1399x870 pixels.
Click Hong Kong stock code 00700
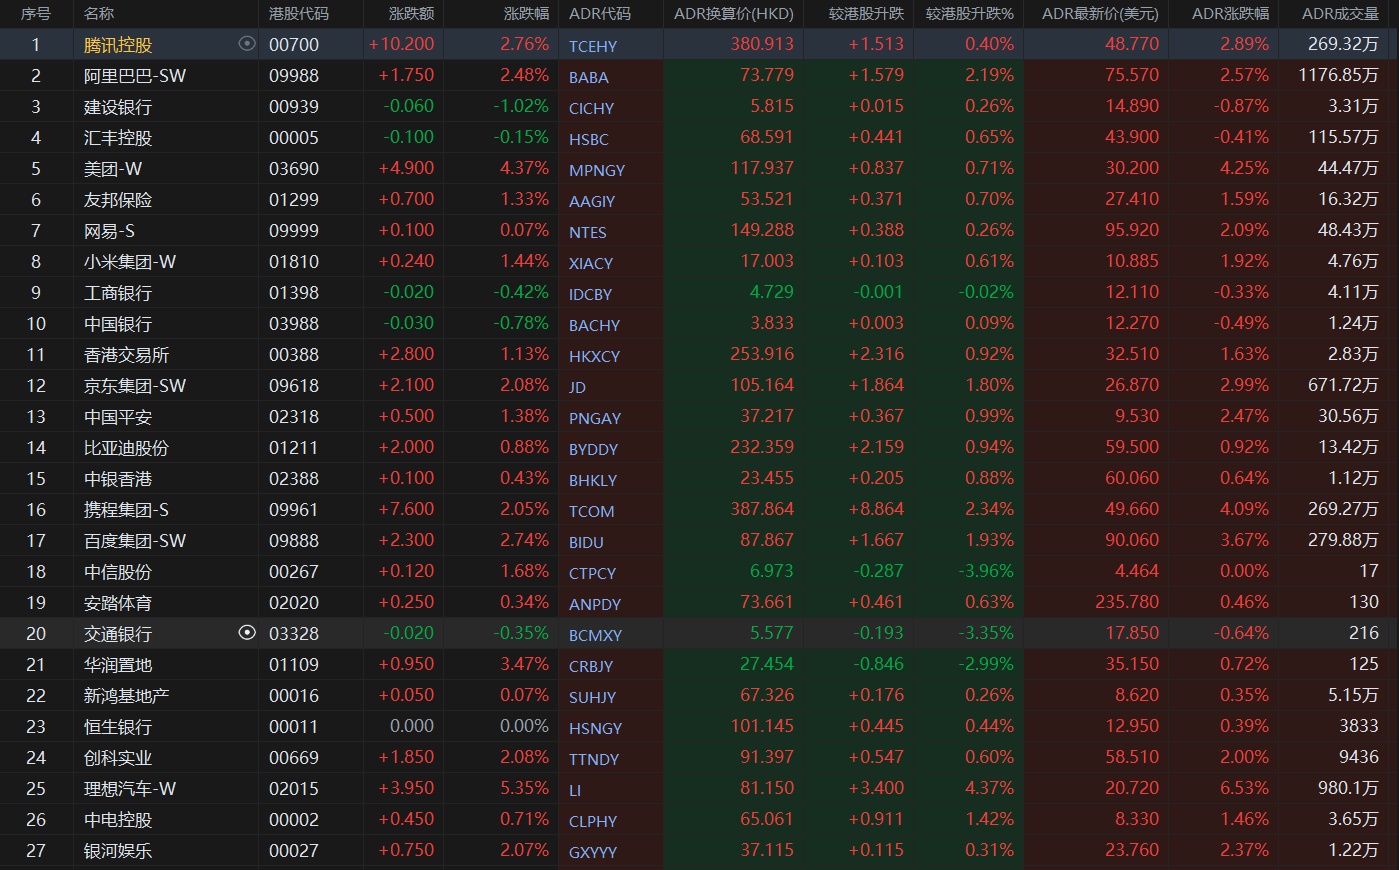[x=294, y=45]
